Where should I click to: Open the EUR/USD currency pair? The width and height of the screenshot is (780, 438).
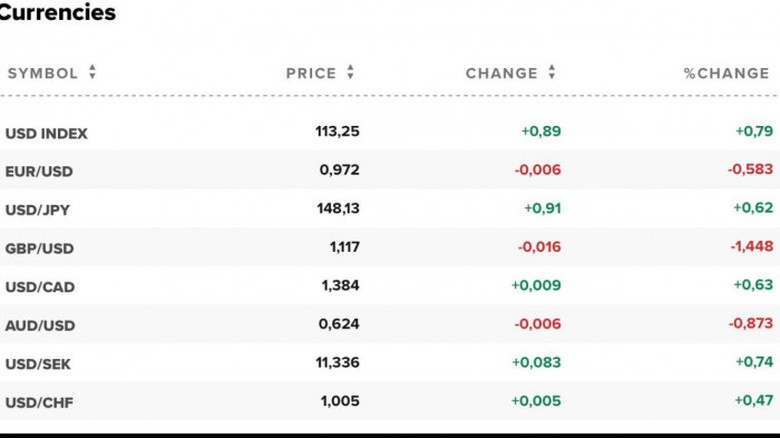point(39,171)
